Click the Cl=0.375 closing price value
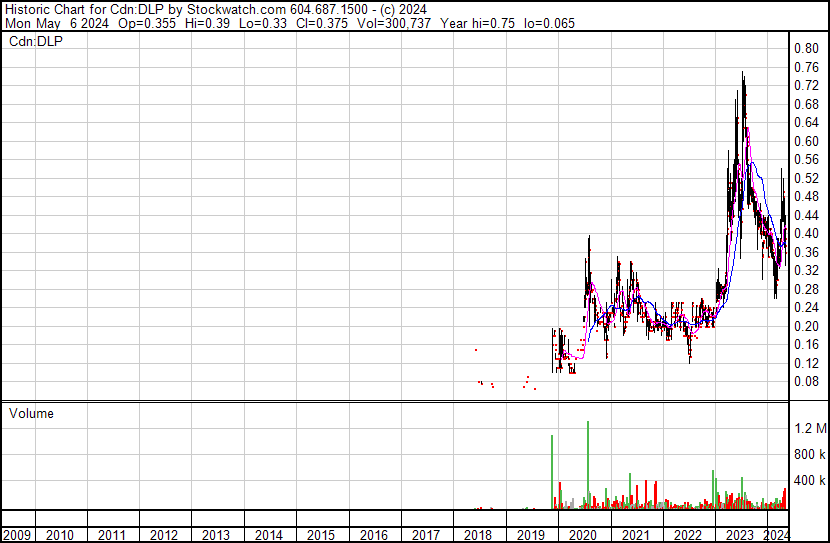 click(x=322, y=23)
